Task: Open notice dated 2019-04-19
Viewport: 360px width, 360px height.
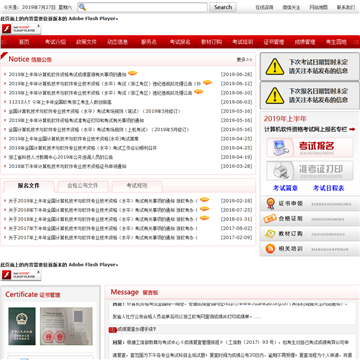Action: point(61,157)
